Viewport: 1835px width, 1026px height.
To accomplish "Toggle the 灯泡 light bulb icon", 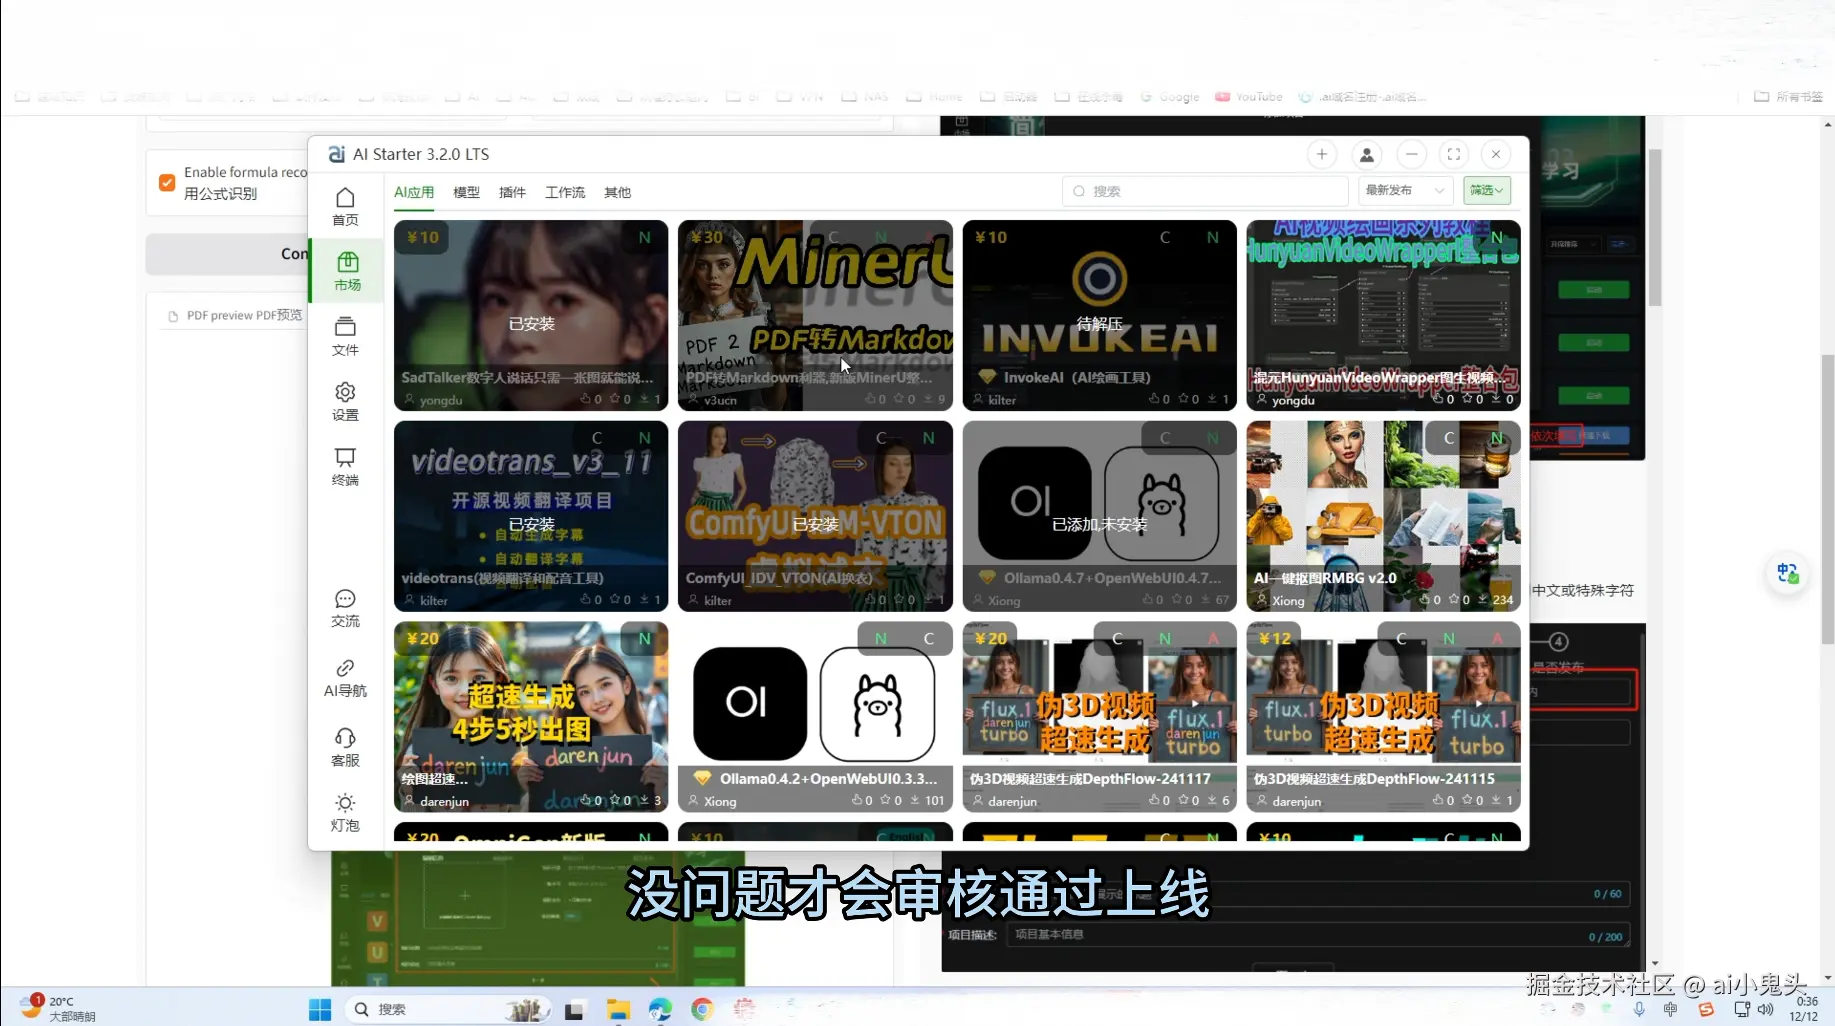I will click(x=345, y=812).
